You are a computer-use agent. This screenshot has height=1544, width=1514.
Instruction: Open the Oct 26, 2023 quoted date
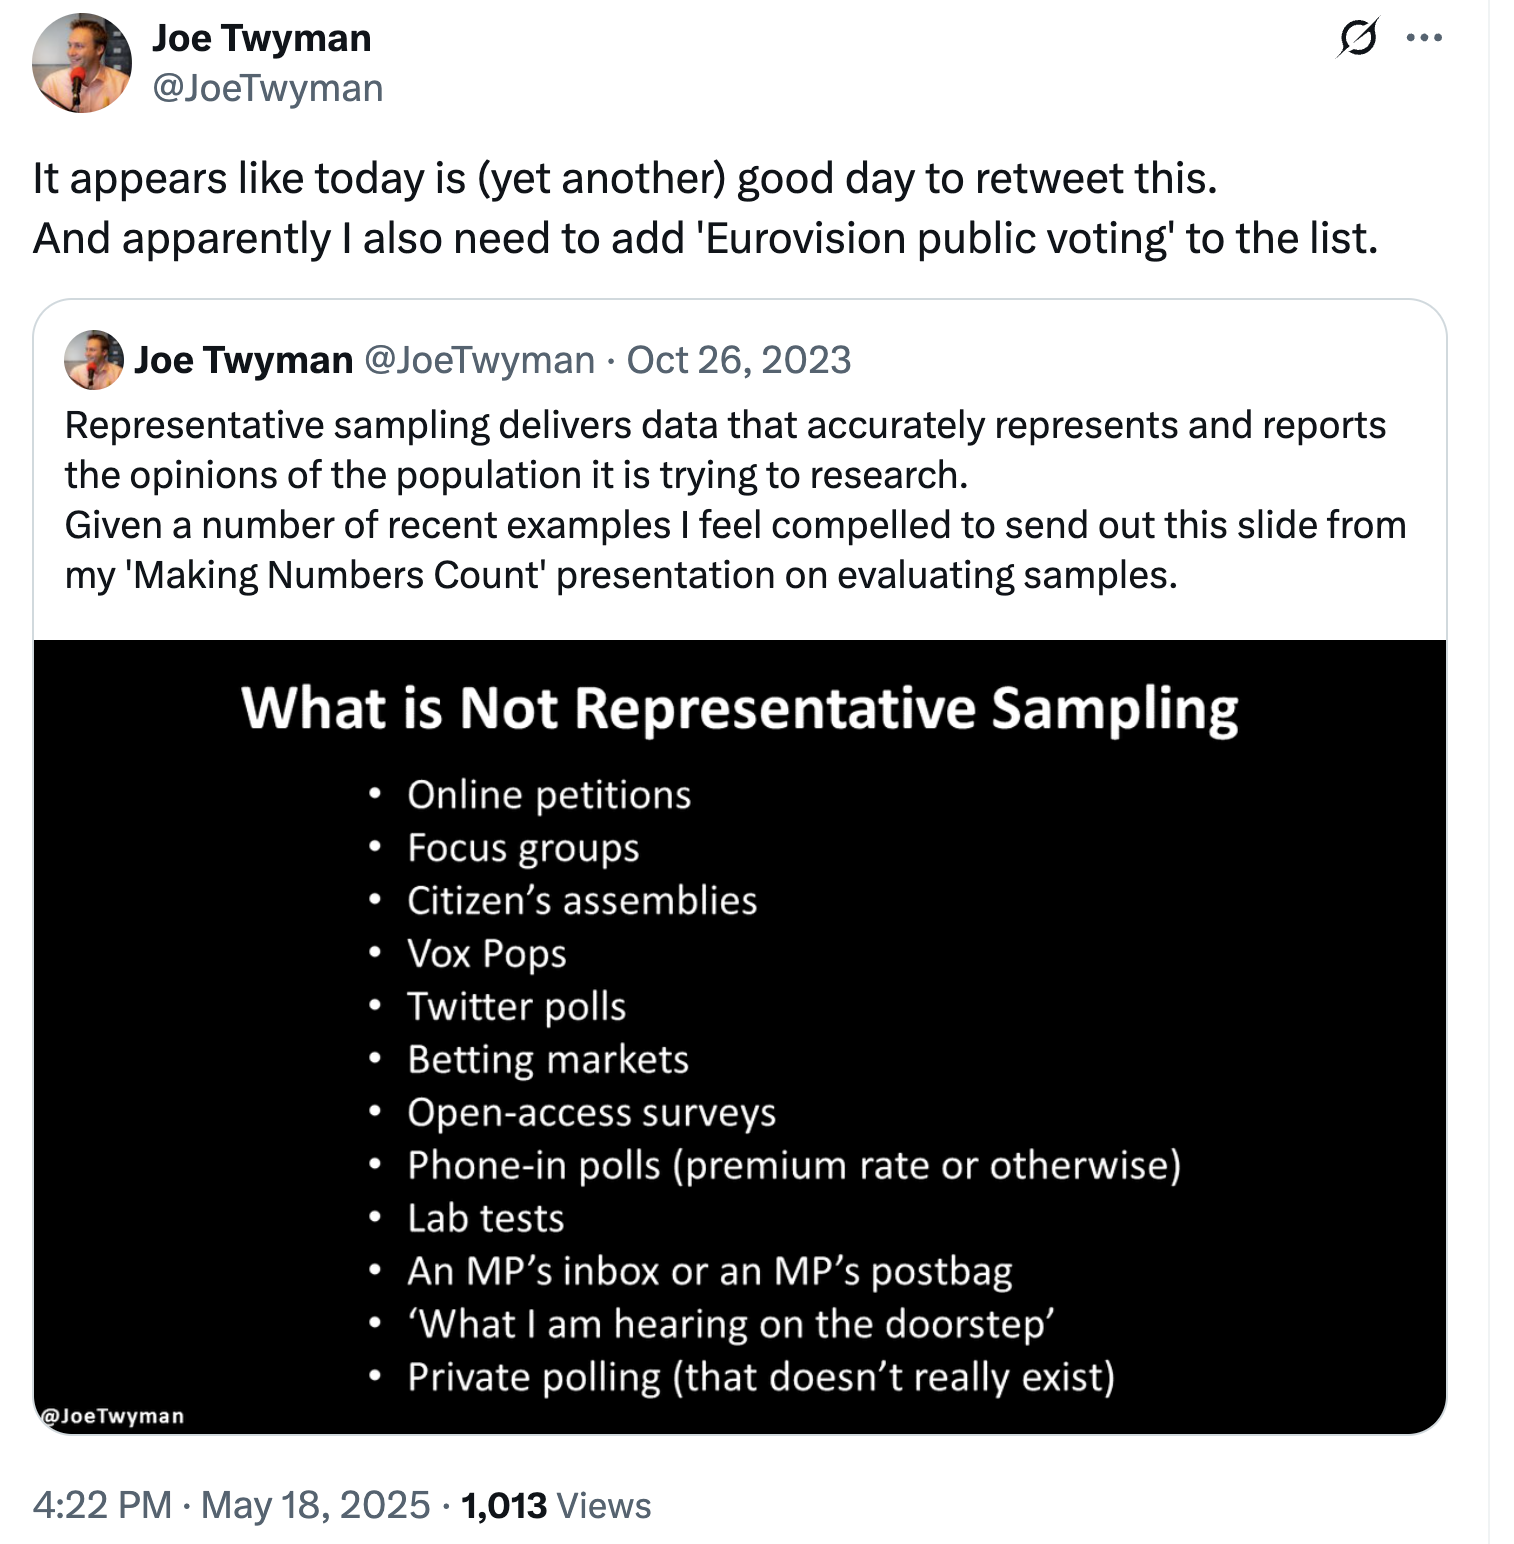[x=739, y=360]
